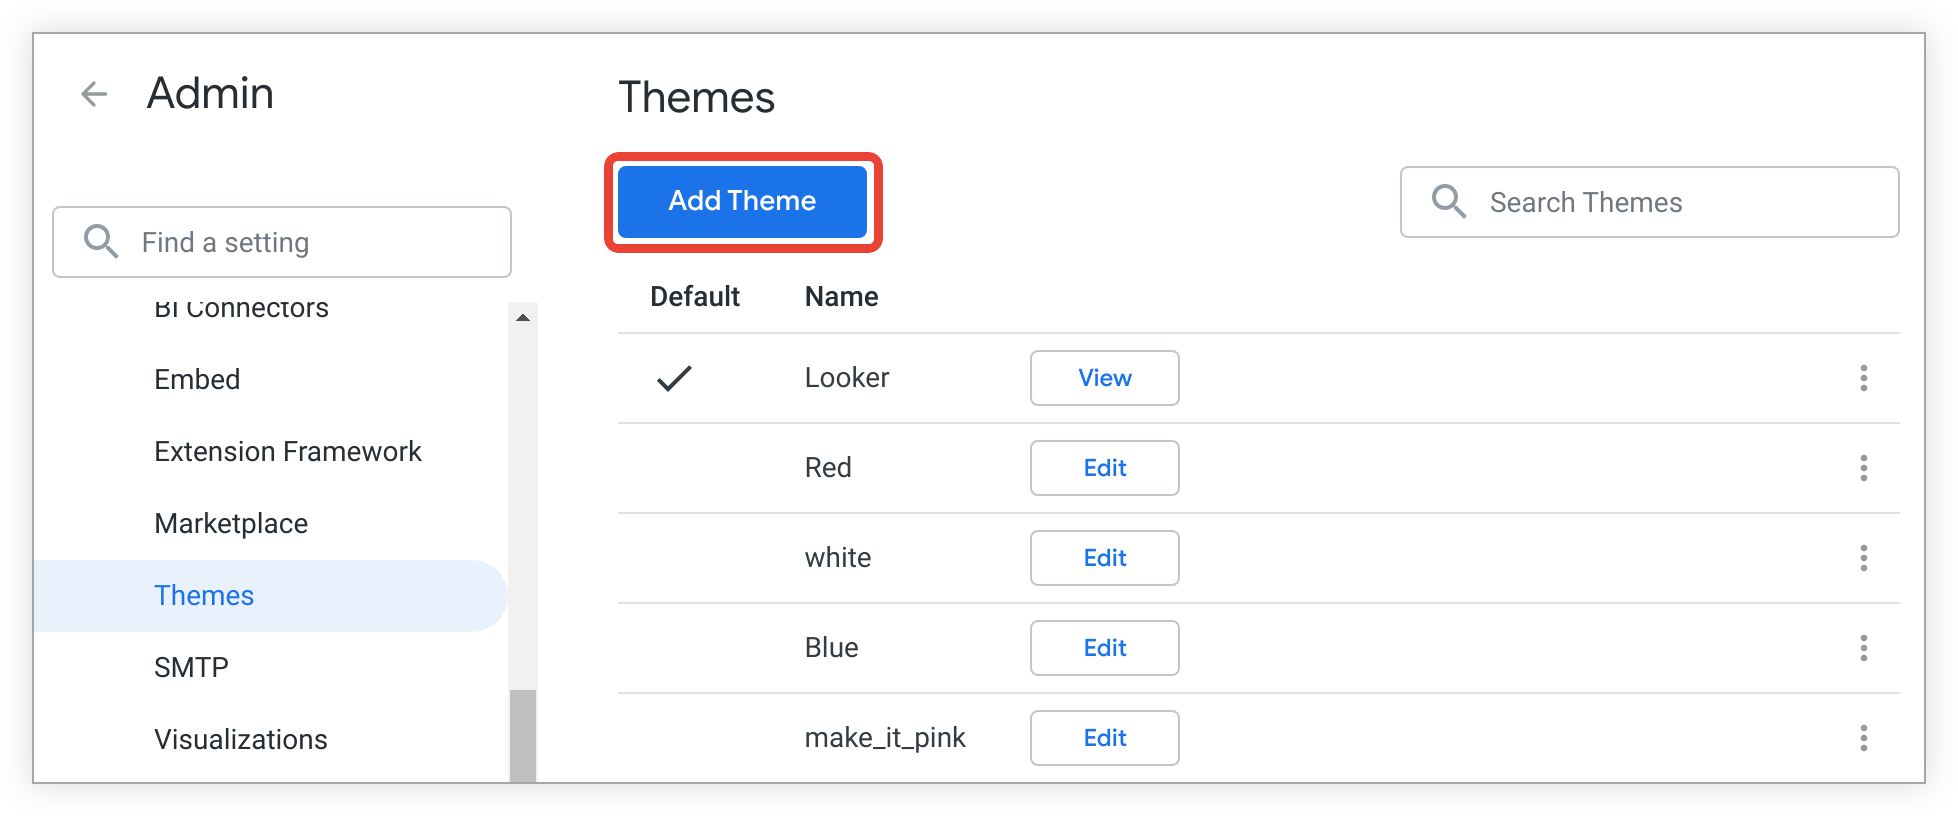Open Visualizations settings
The width and height of the screenshot is (1958, 816).
241,739
